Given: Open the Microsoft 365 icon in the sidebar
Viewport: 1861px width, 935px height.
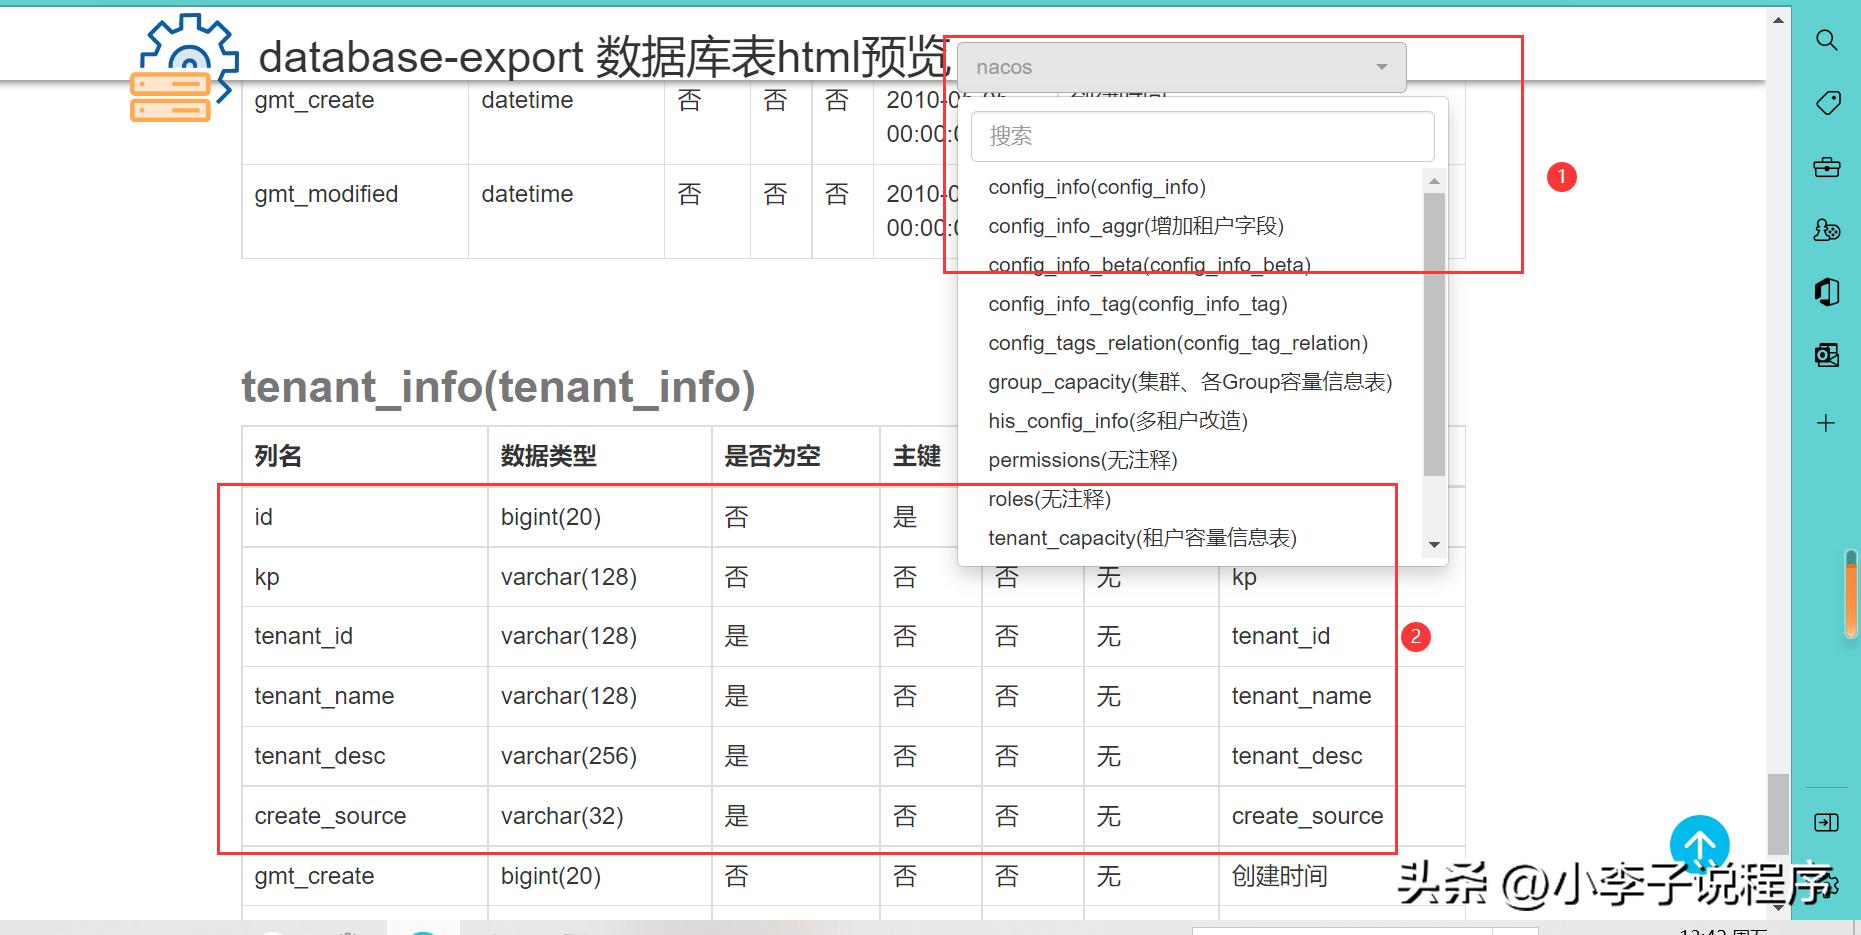Looking at the screenshot, I should click(x=1826, y=292).
